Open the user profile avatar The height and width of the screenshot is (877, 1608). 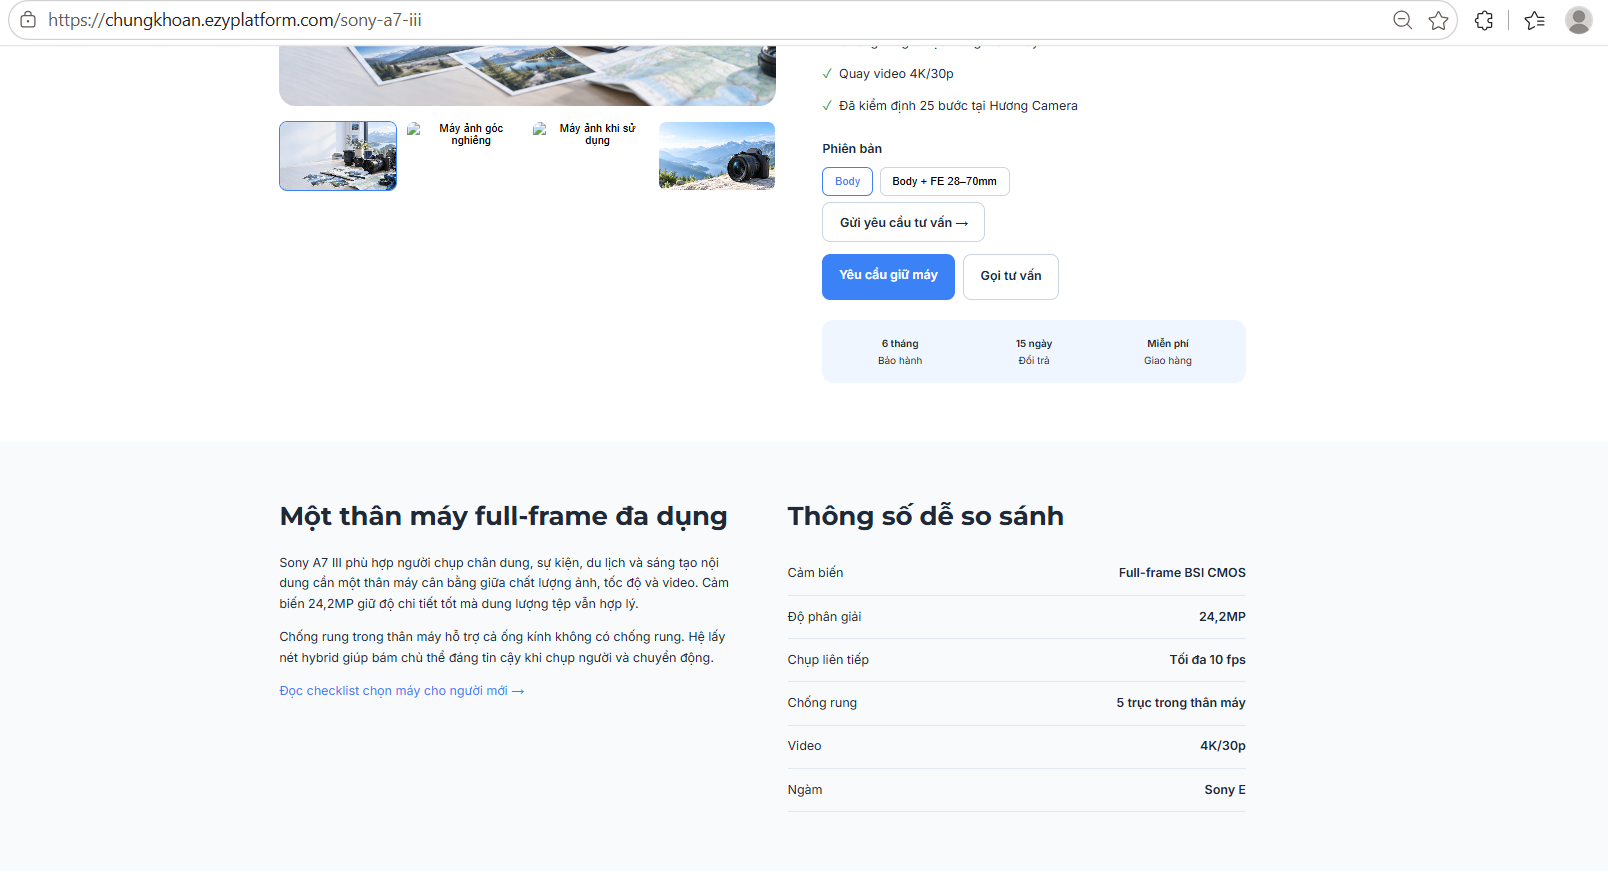coord(1579,20)
